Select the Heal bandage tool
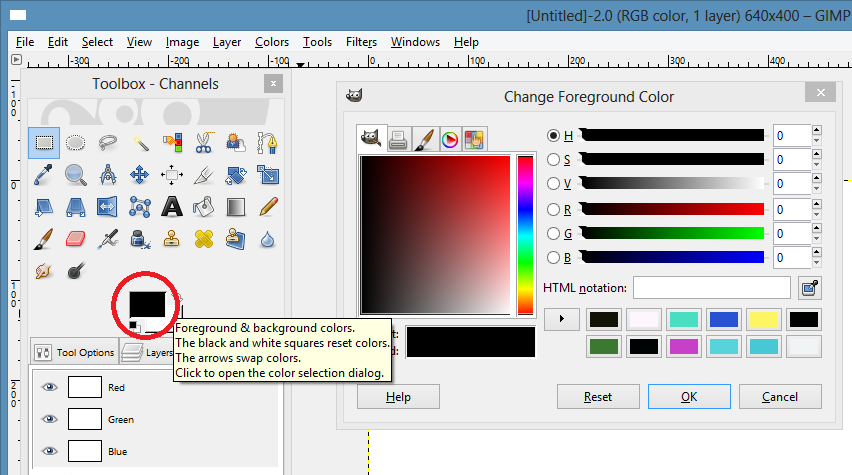This screenshot has height=475, width=852. 204,239
